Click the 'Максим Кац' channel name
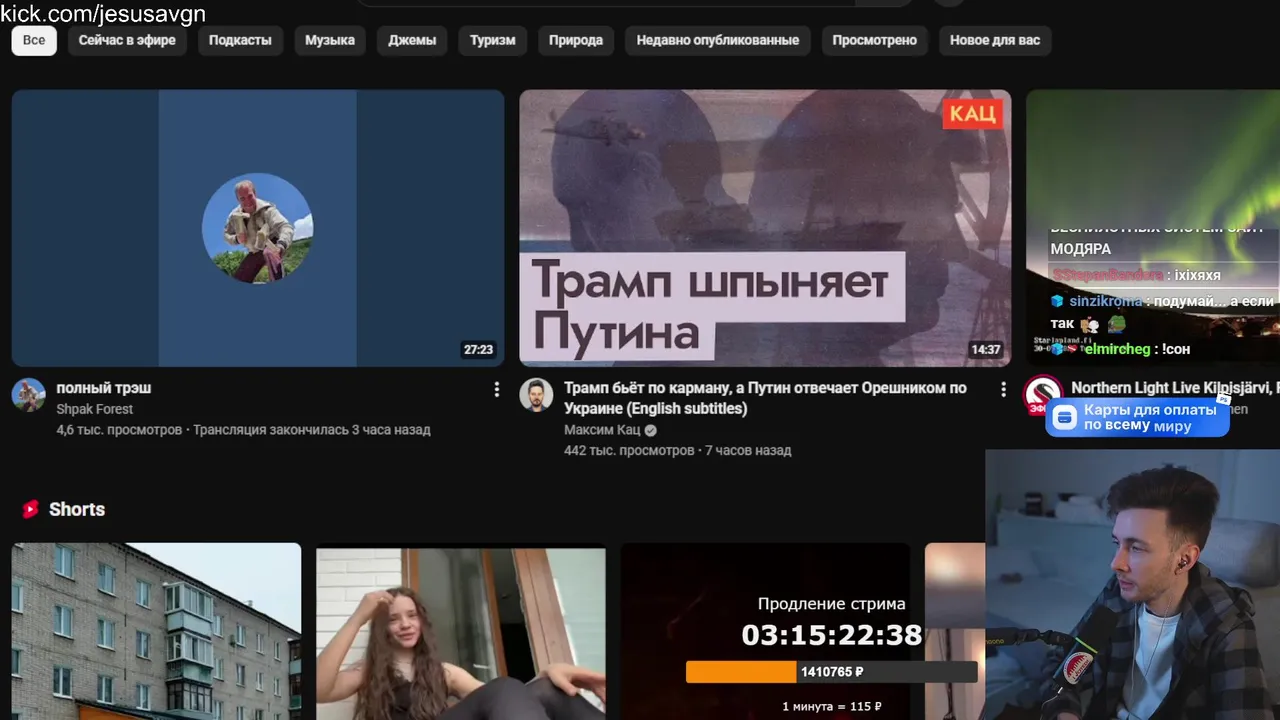This screenshot has height=720, width=1280. pyautogui.click(x=602, y=430)
